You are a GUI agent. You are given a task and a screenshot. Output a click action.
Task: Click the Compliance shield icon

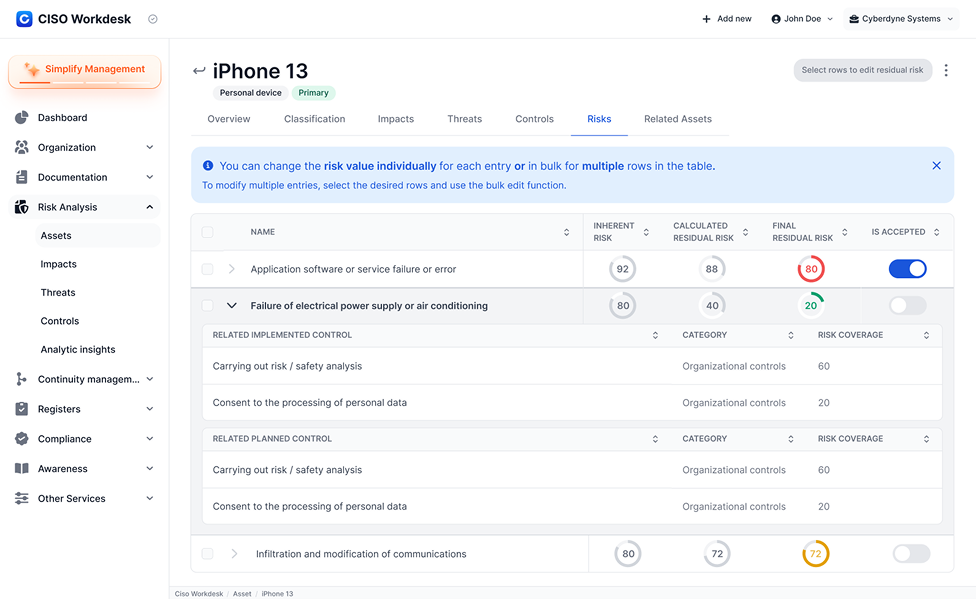click(22, 439)
